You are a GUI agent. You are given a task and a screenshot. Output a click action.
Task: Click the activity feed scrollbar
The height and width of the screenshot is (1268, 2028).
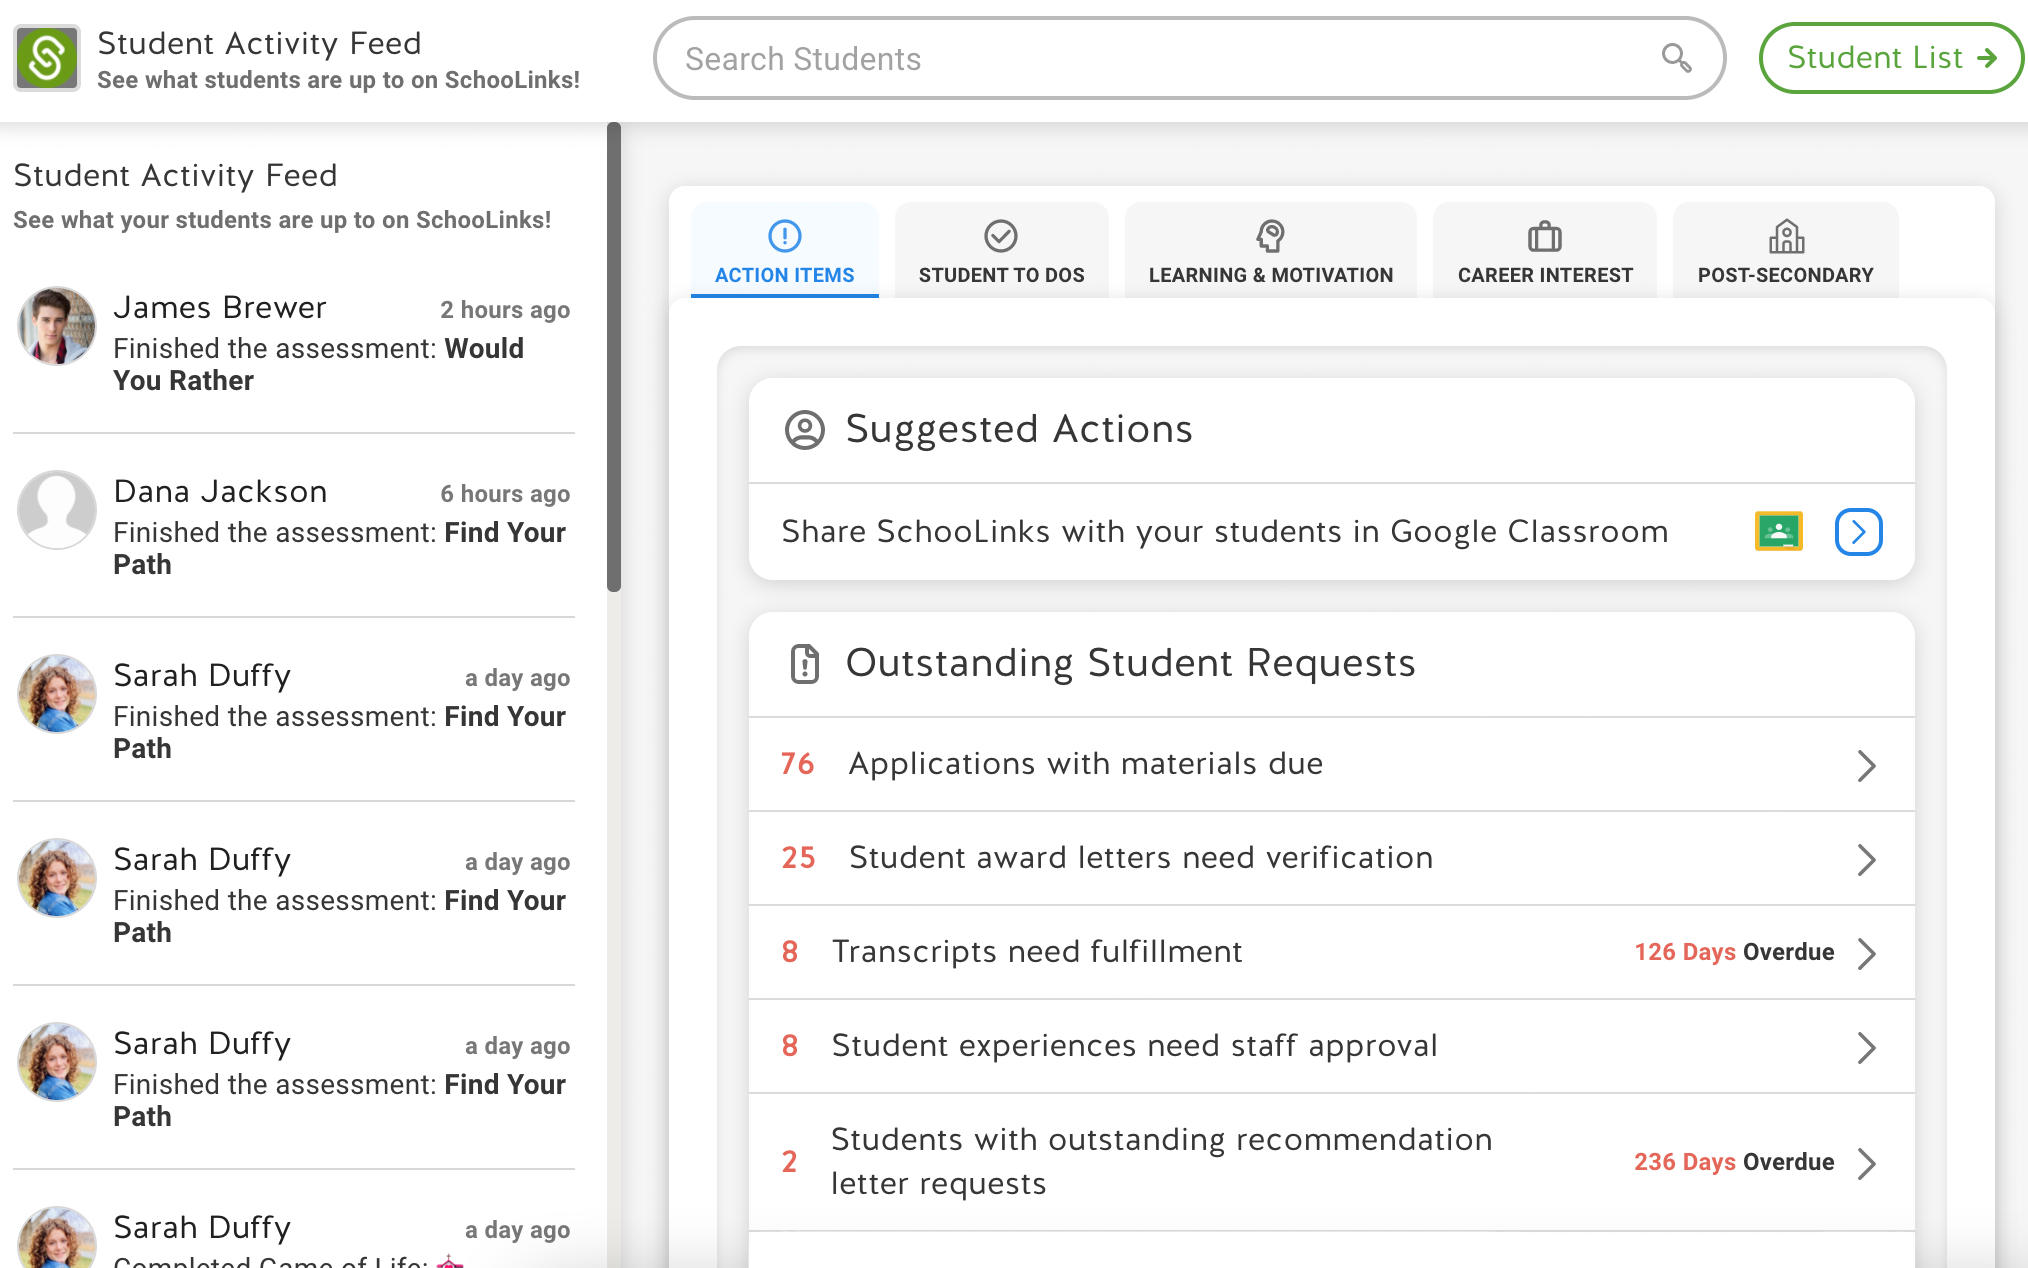click(614, 357)
